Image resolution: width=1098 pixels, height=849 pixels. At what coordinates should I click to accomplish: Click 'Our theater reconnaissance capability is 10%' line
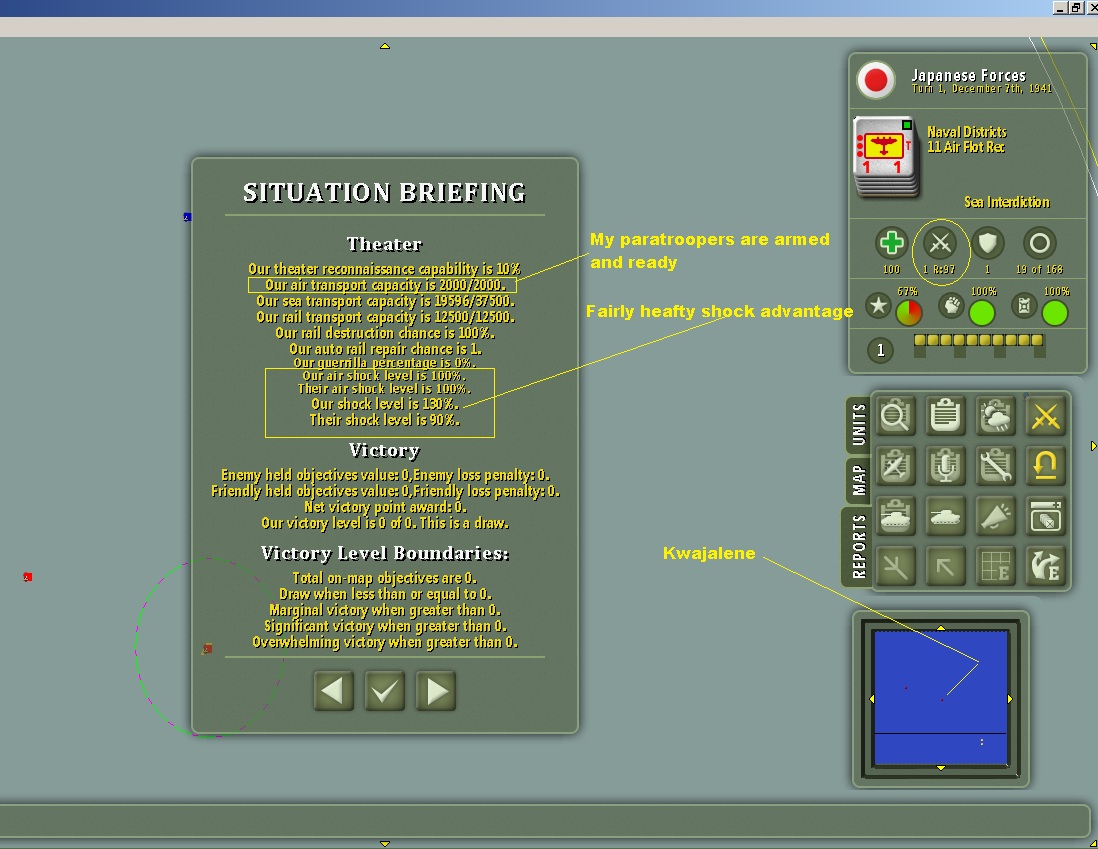point(384,269)
